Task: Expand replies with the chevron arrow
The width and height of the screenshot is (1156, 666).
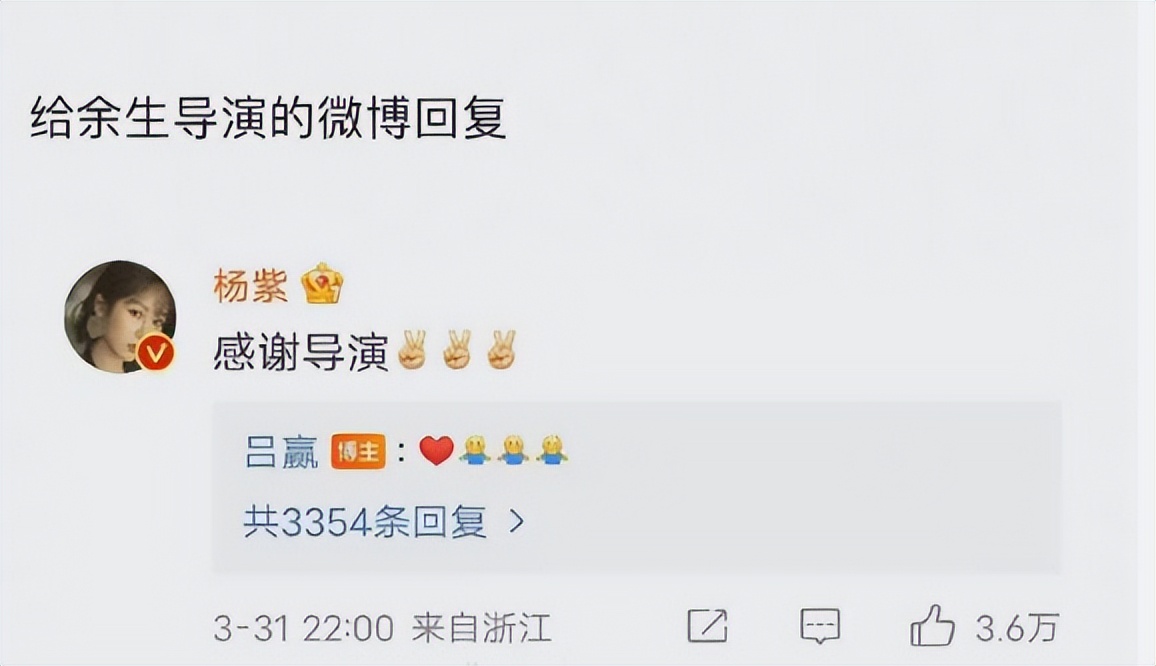Action: (x=518, y=522)
